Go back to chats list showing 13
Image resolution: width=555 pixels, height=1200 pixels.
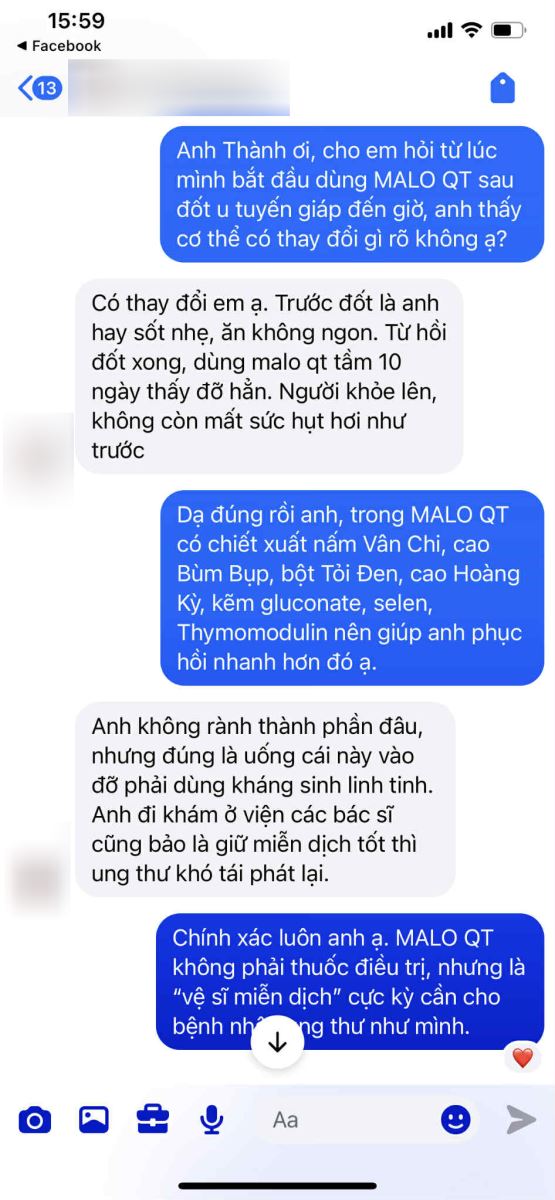click(x=40, y=88)
